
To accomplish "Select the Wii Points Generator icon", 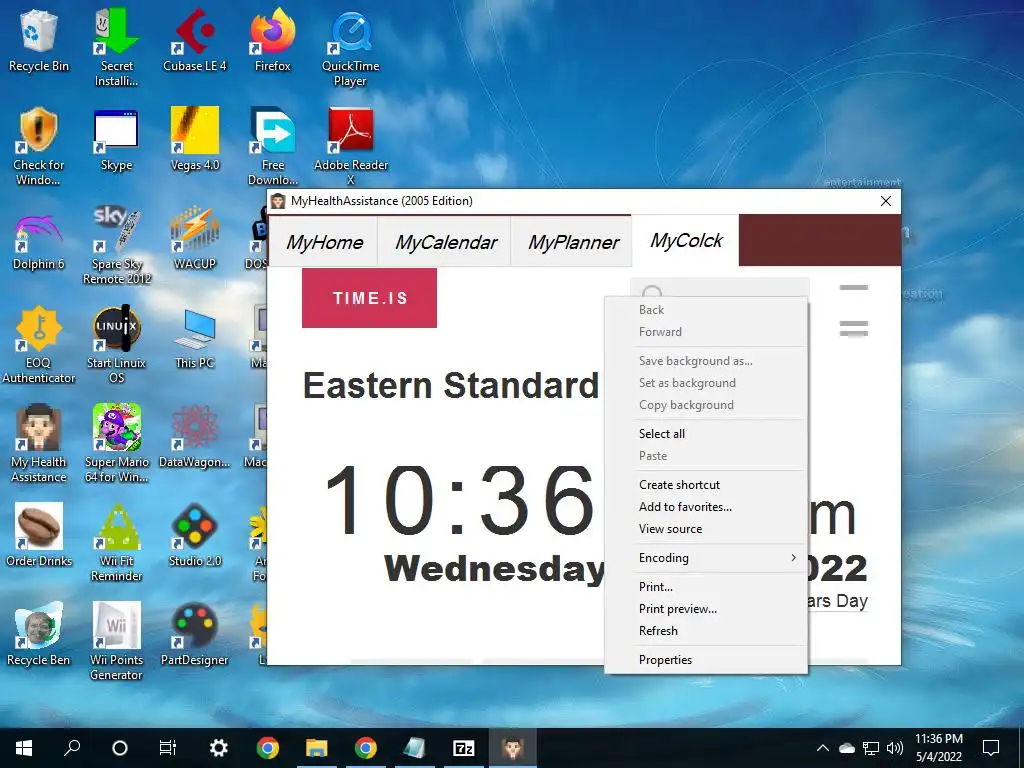I will [x=116, y=643].
